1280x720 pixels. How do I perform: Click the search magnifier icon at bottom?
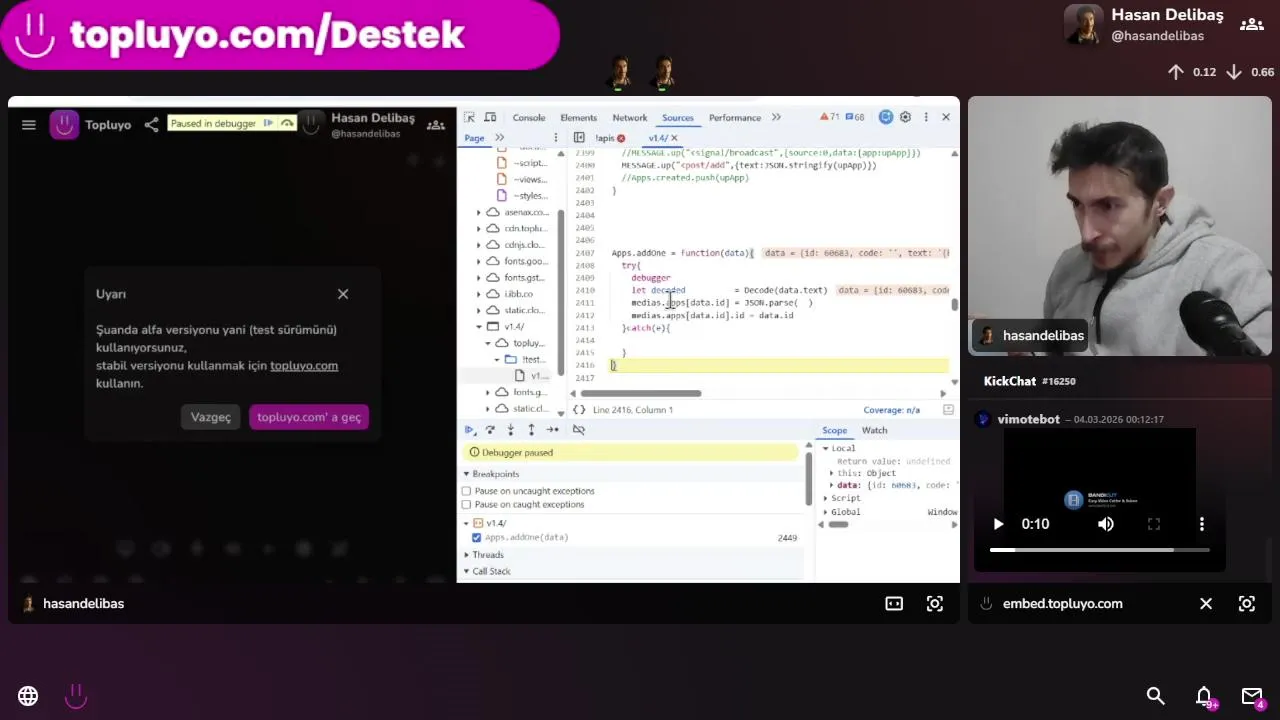[x=1155, y=696]
